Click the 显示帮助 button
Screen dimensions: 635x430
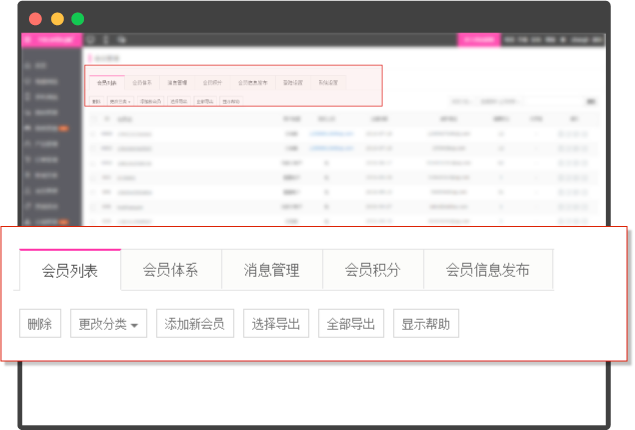coord(426,324)
